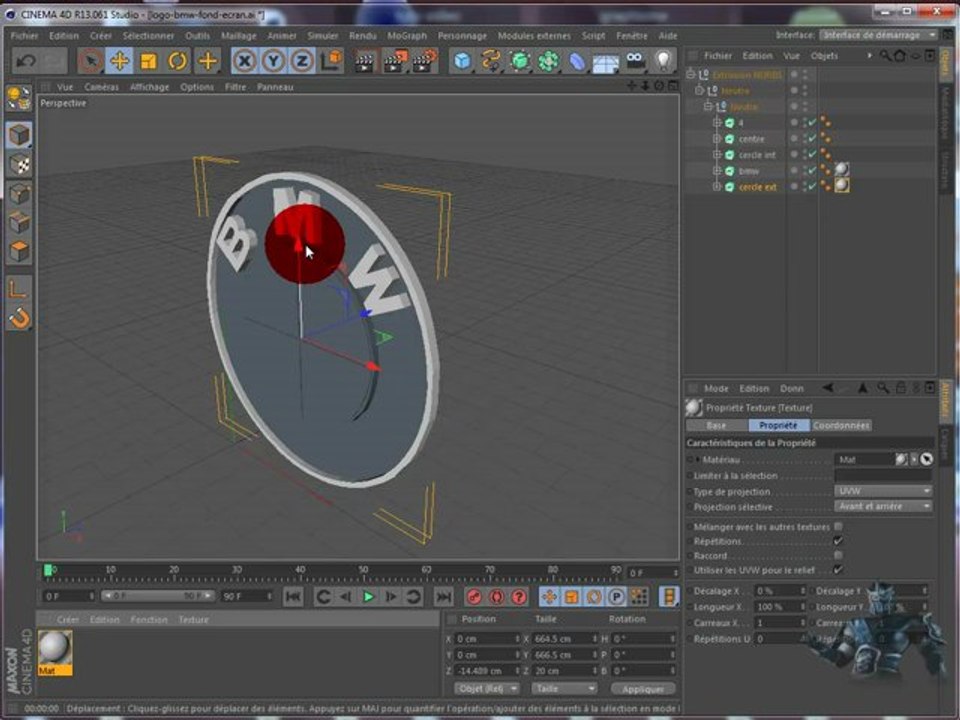Open Type de projection dropdown
The image size is (960, 720).
coord(883,491)
